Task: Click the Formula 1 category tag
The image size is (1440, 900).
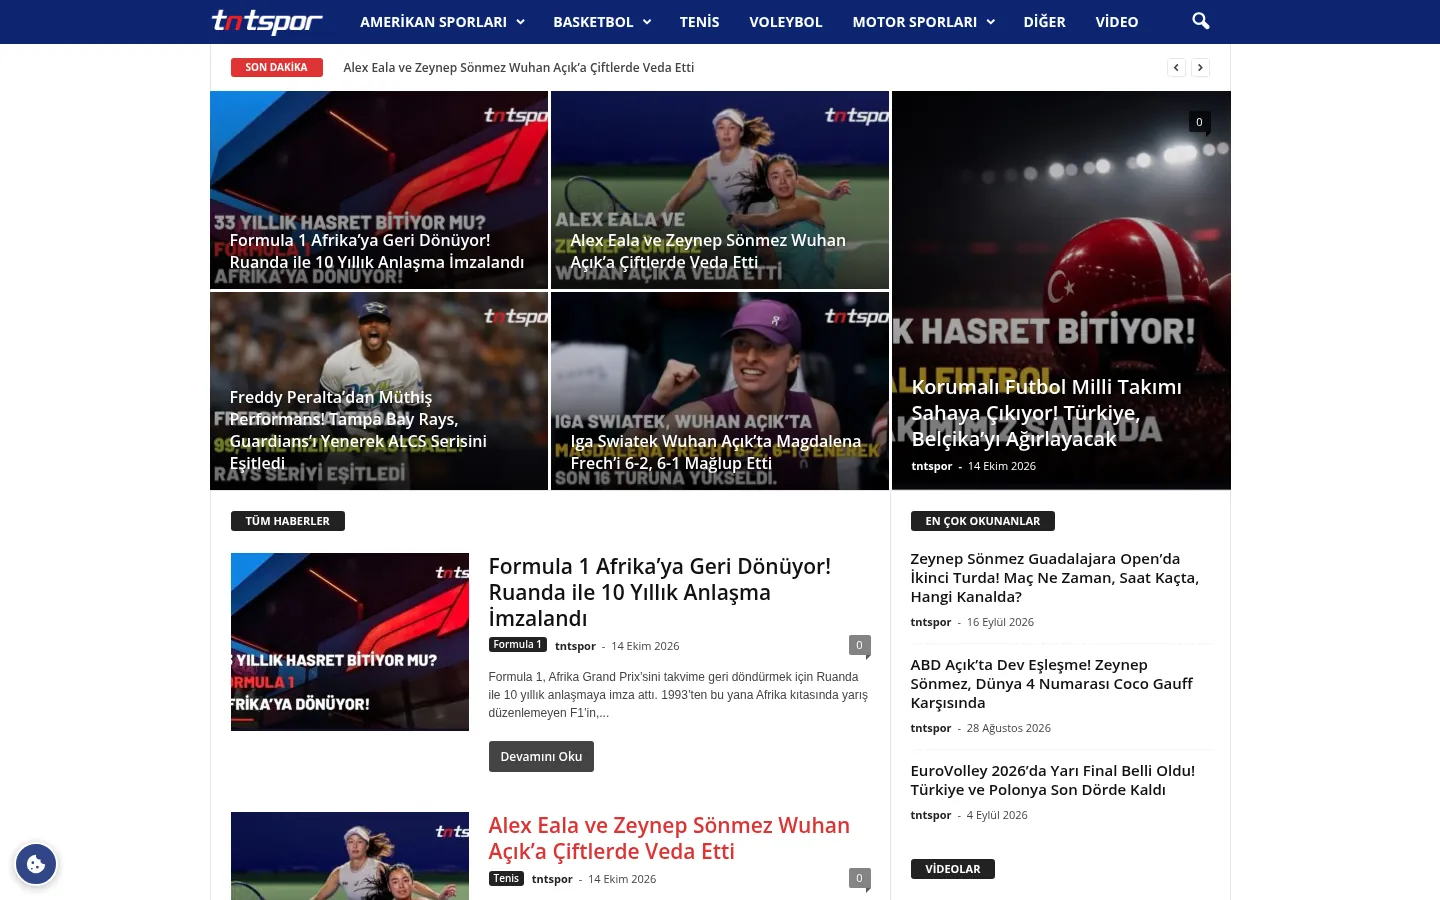Action: pos(517,645)
